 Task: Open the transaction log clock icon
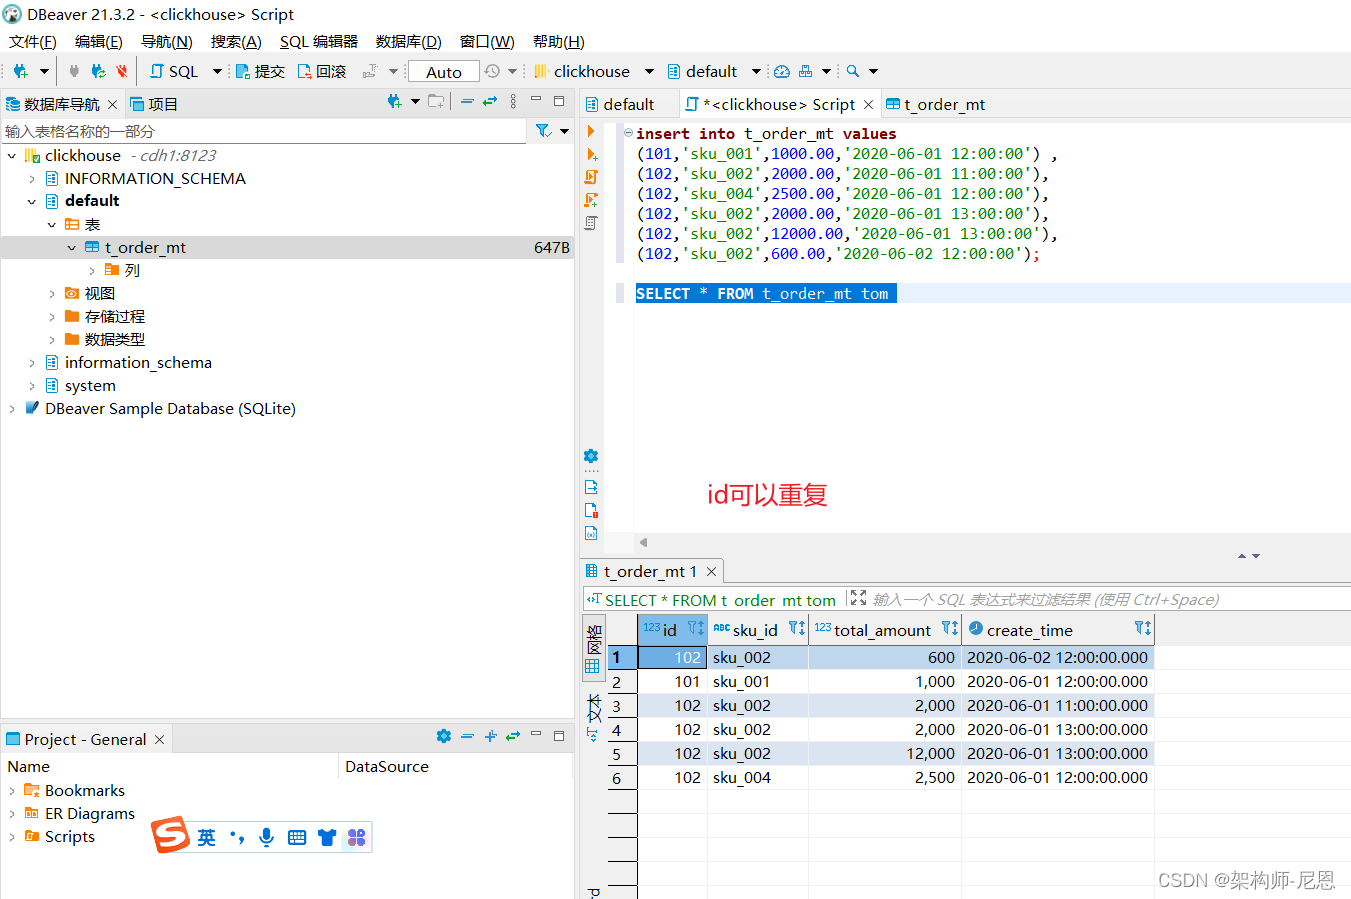[x=492, y=71]
